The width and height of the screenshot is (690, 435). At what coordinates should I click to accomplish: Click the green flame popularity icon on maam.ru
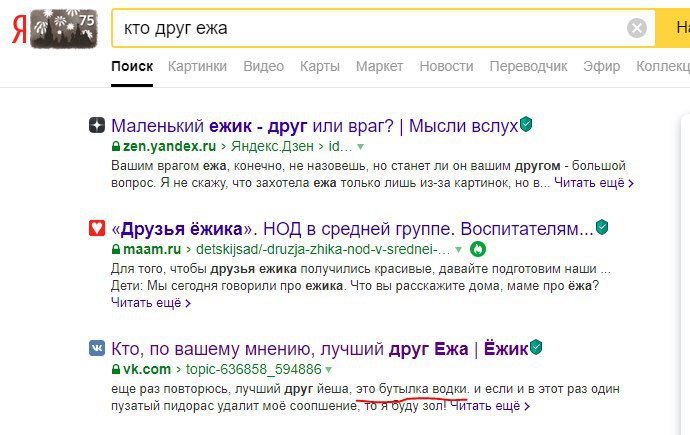[477, 249]
